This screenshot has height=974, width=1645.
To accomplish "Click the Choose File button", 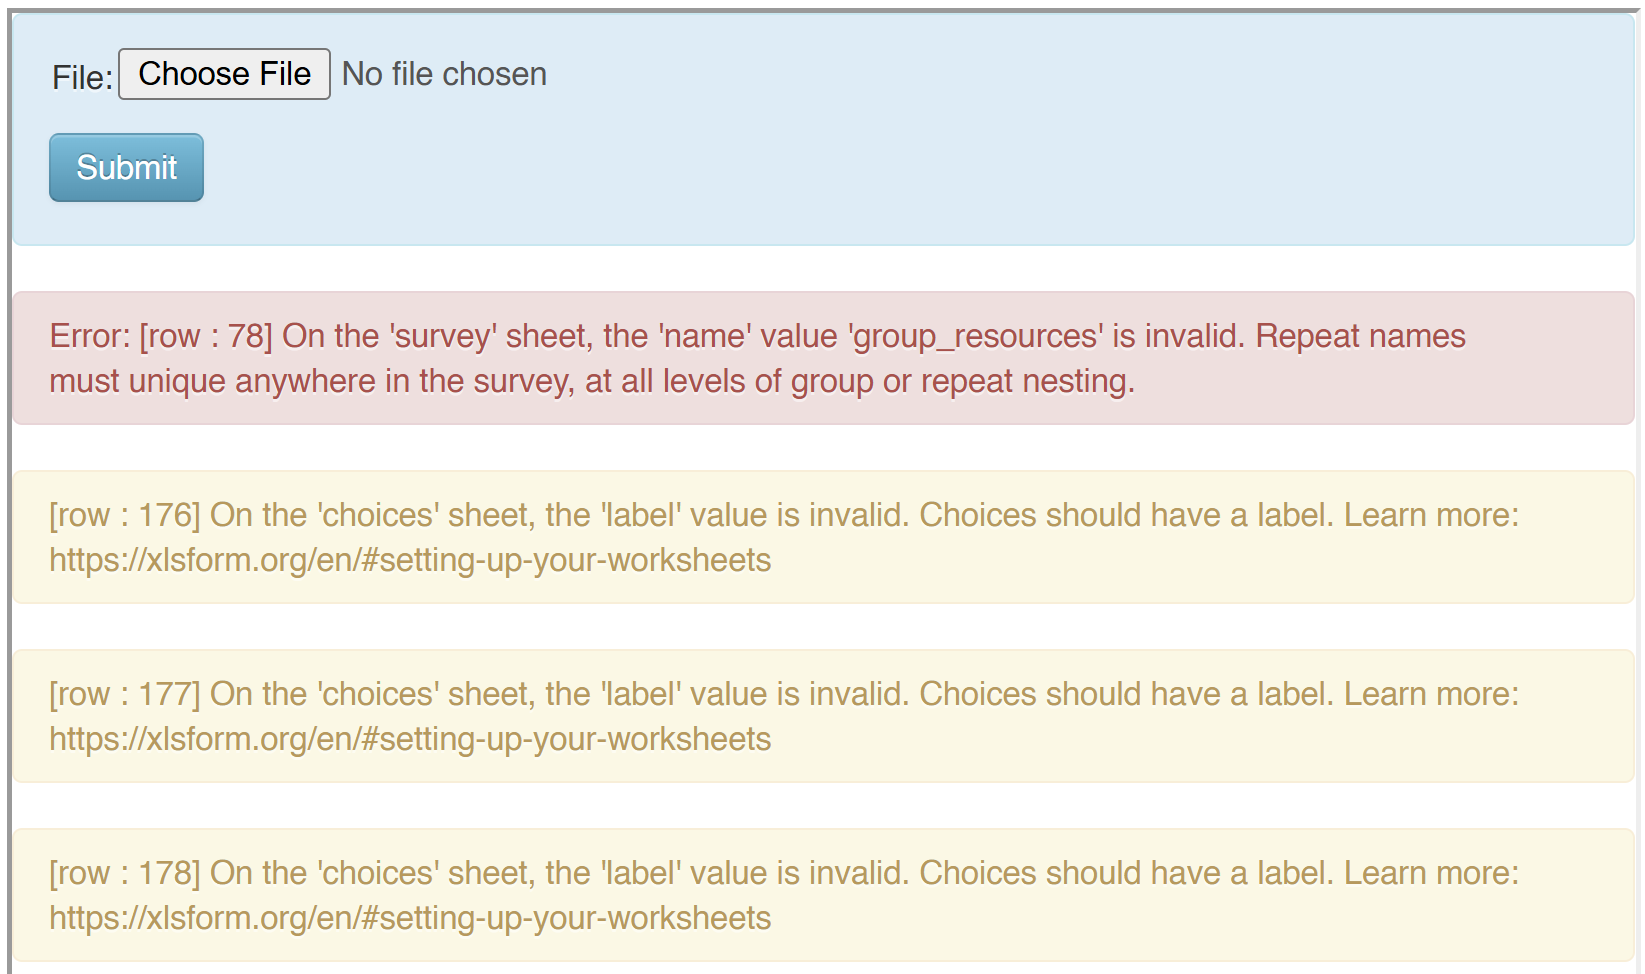I will (x=224, y=74).
